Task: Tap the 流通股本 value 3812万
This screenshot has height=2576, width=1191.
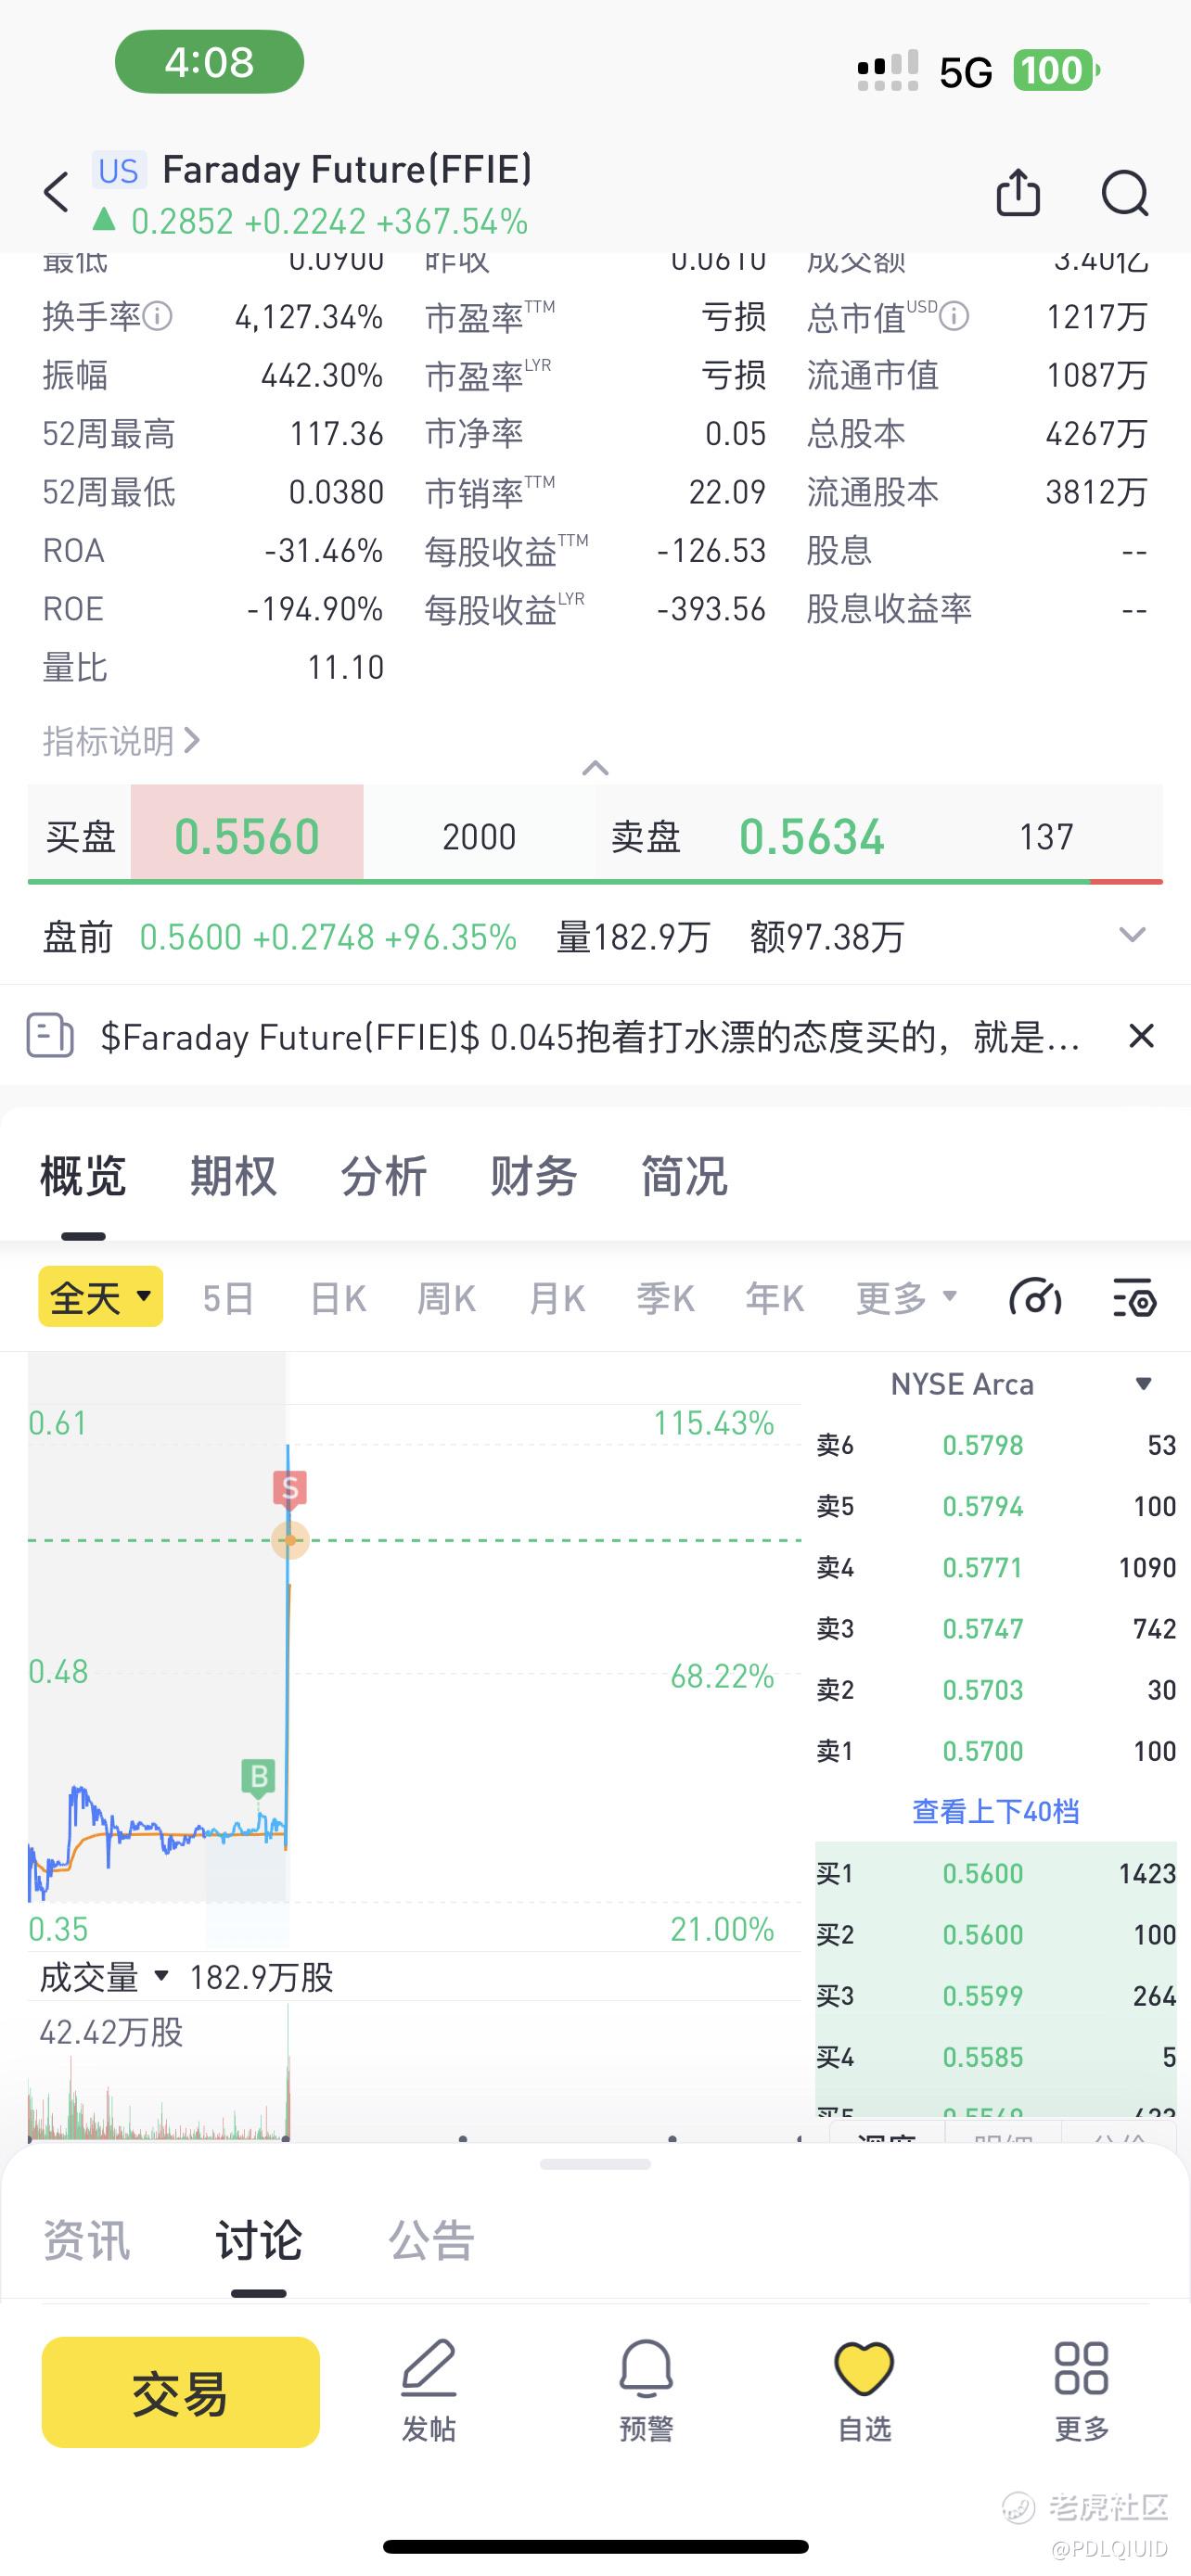Action: click(x=1096, y=492)
